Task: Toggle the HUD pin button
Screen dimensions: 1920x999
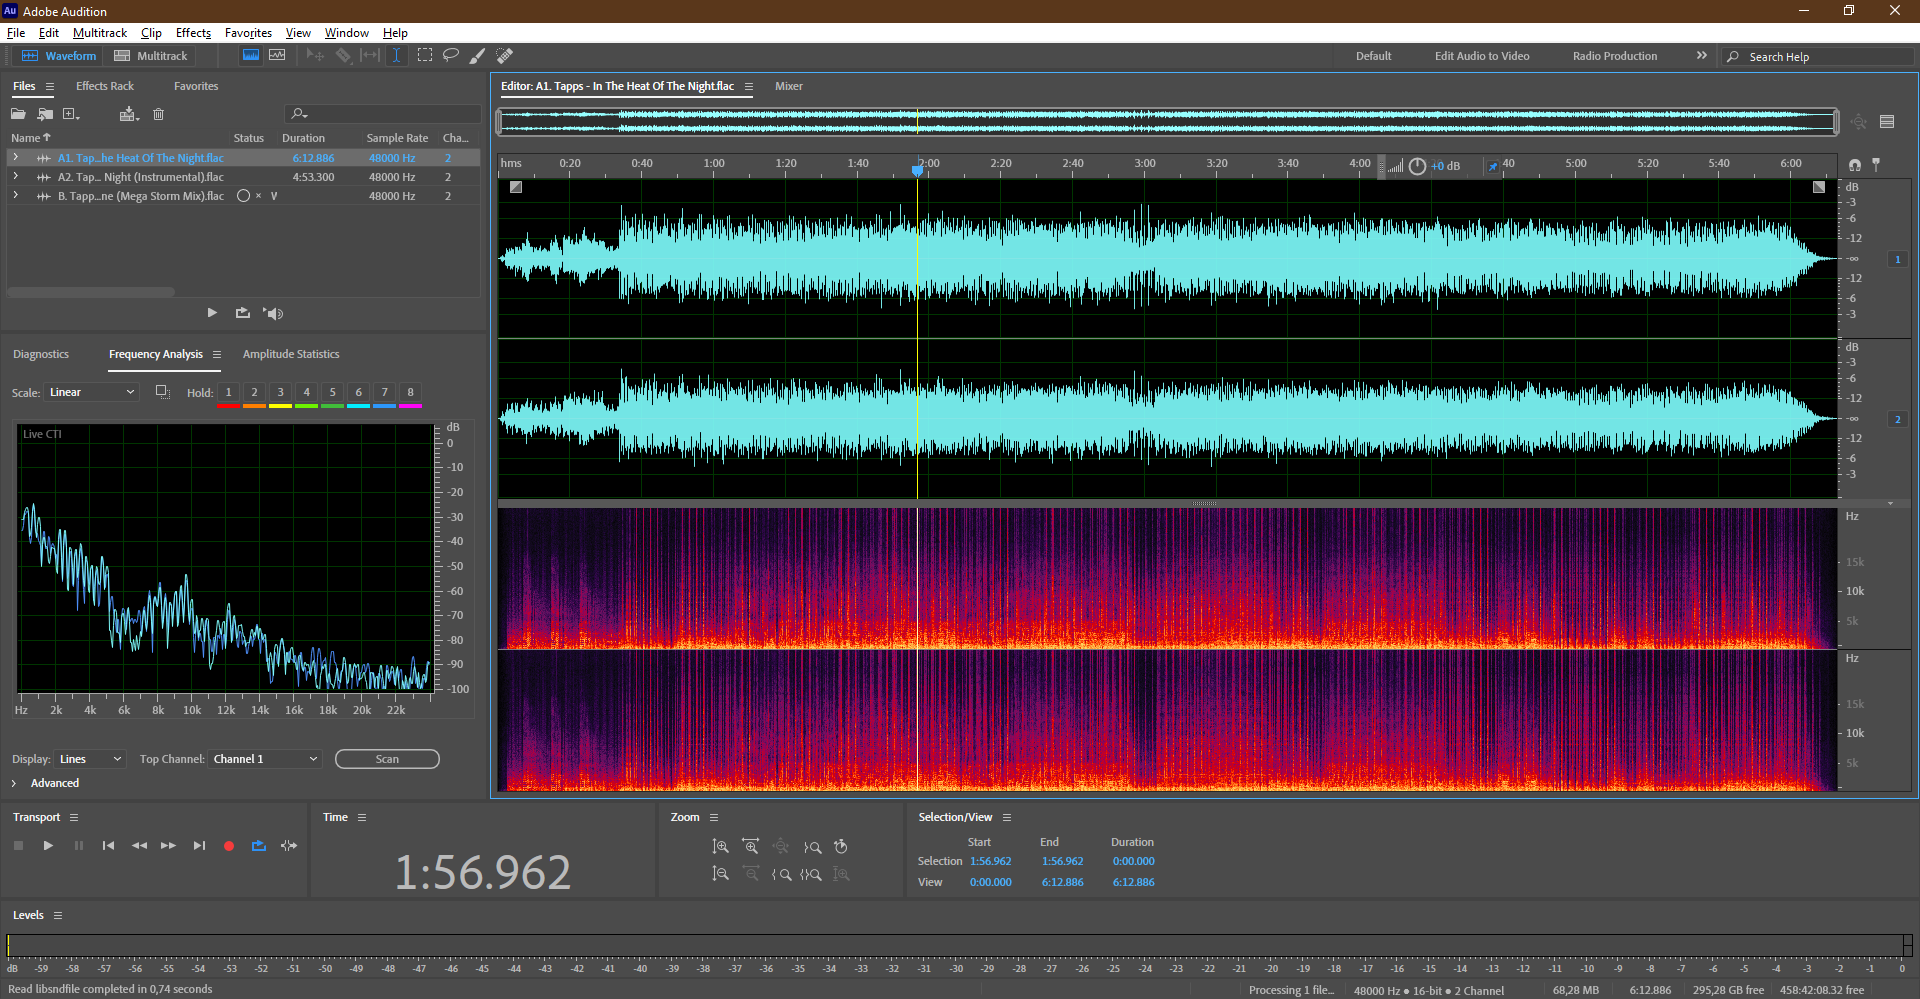Action: point(1493,166)
